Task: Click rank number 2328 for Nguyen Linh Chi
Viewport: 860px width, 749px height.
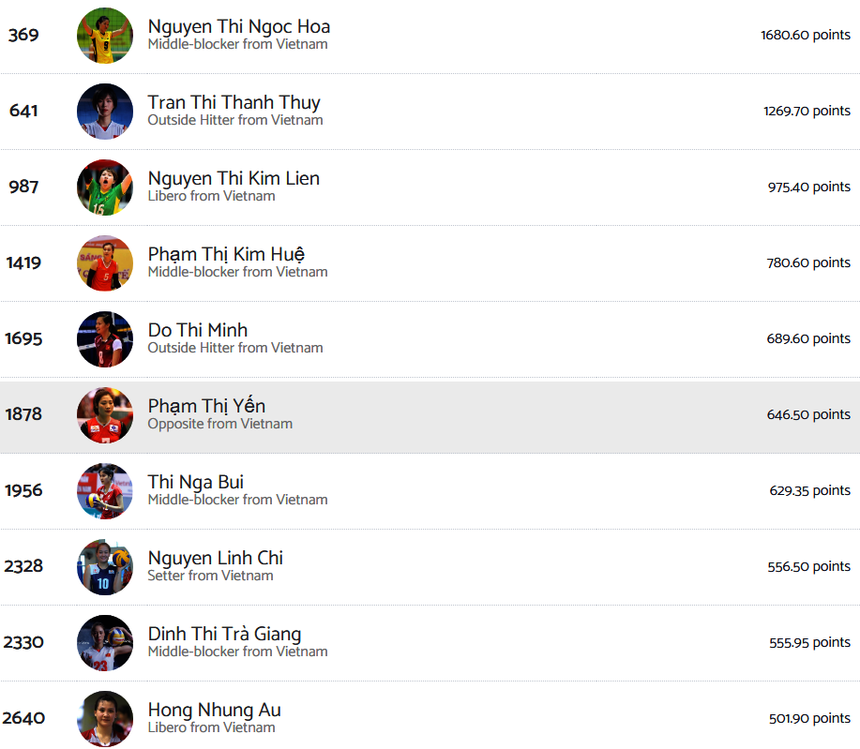Action: [23, 566]
